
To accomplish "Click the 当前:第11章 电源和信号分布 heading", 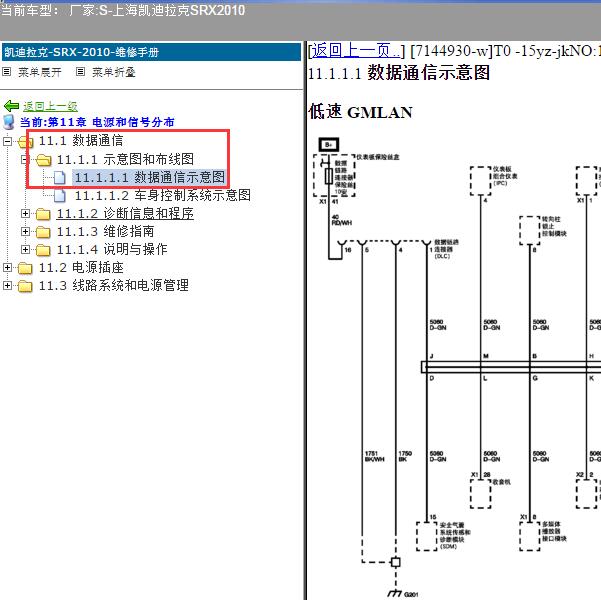I will point(97,122).
